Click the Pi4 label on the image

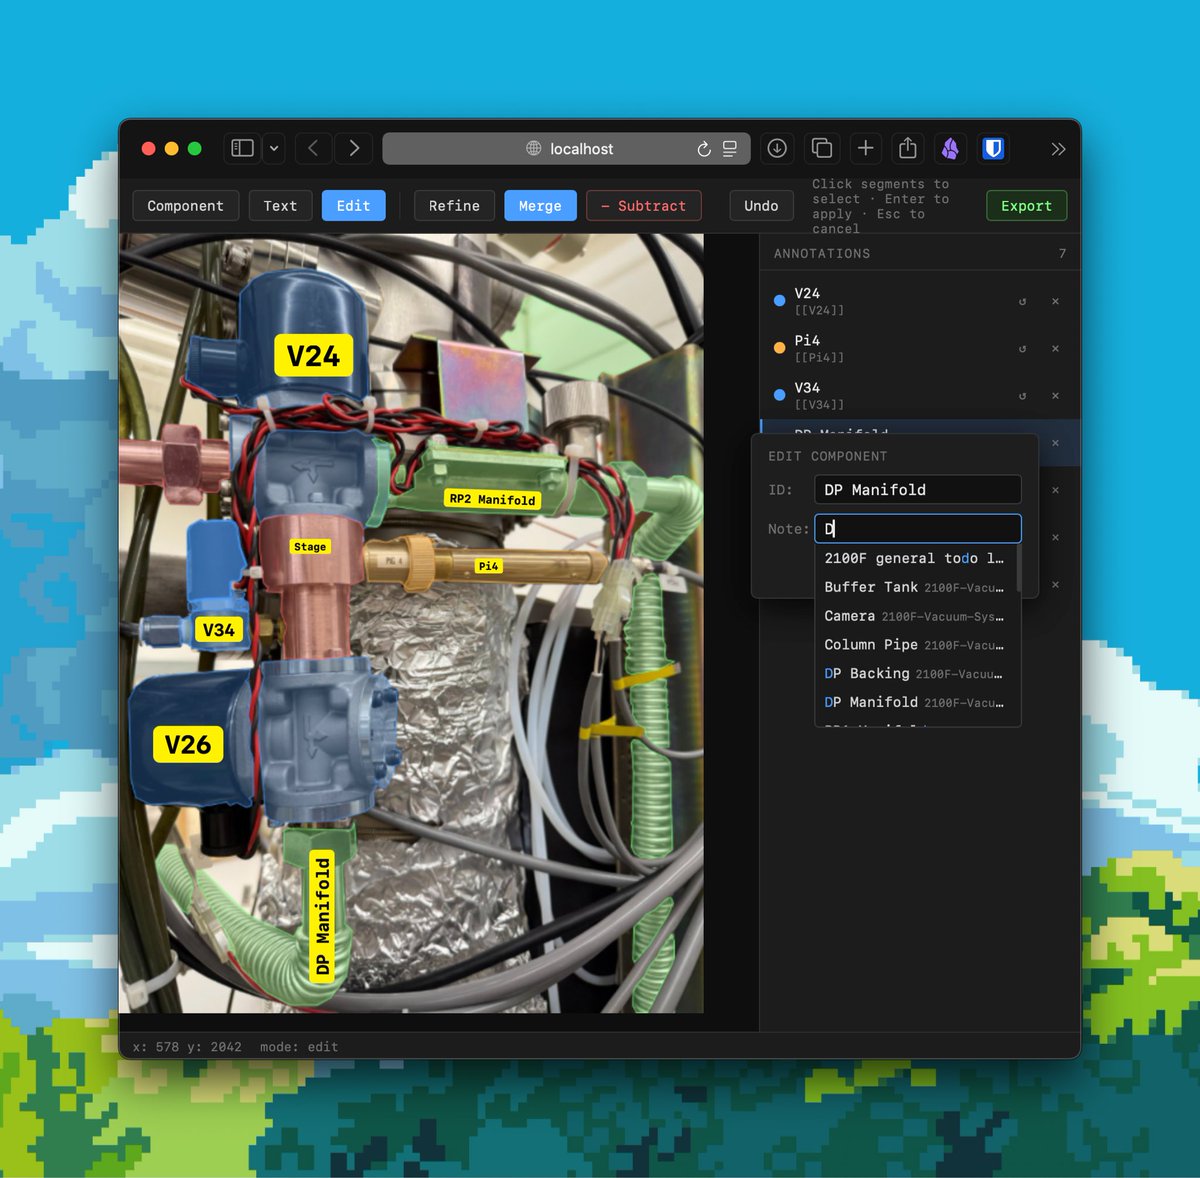click(x=488, y=566)
